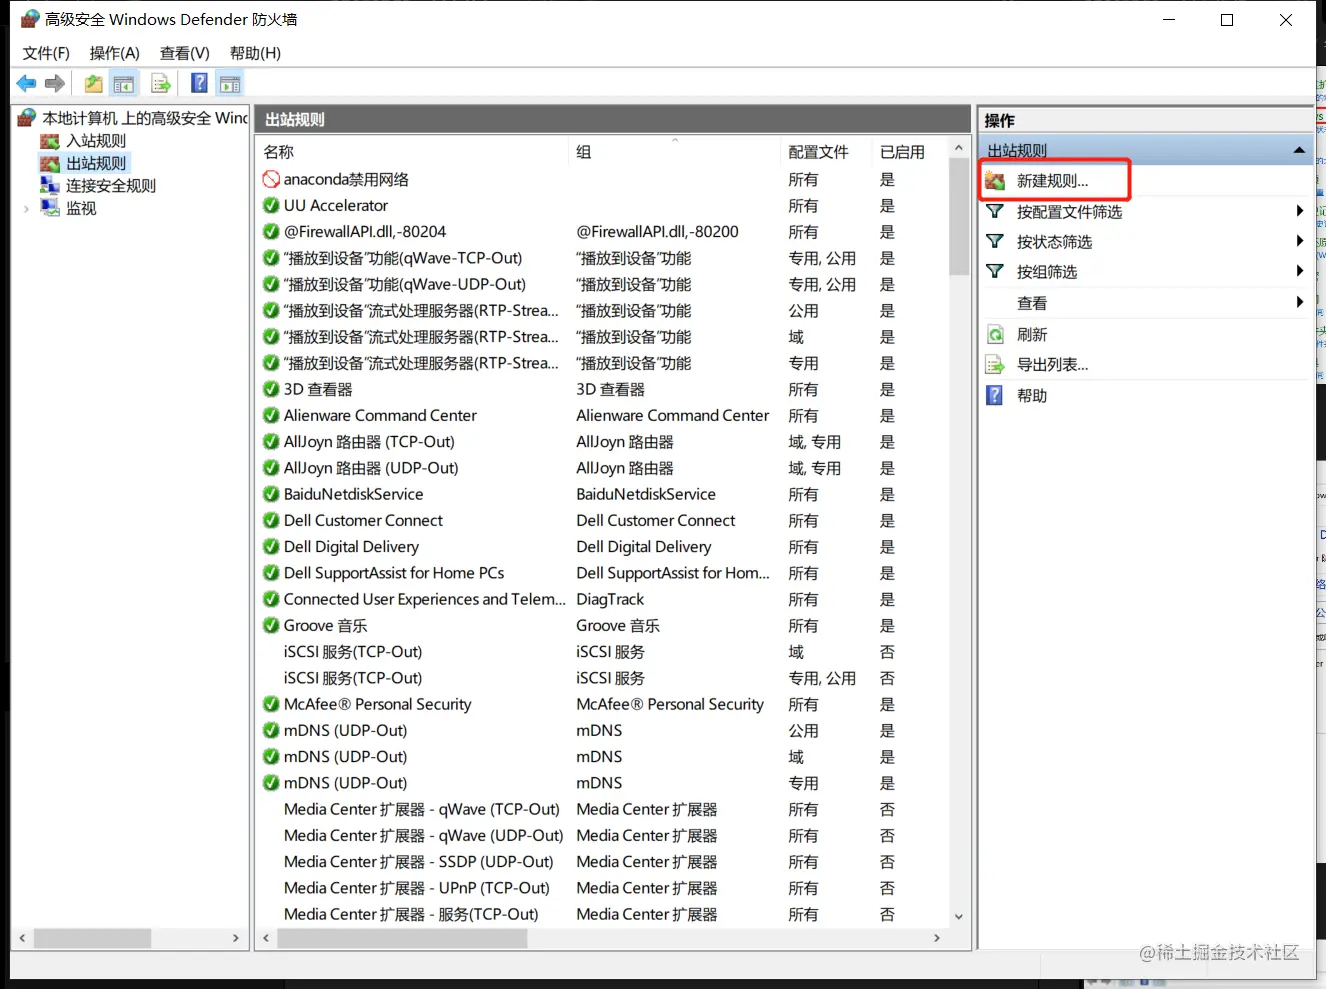1326x989 pixels.
Task: Click the DiagTrack group cell
Action: pyautogui.click(x=610, y=599)
